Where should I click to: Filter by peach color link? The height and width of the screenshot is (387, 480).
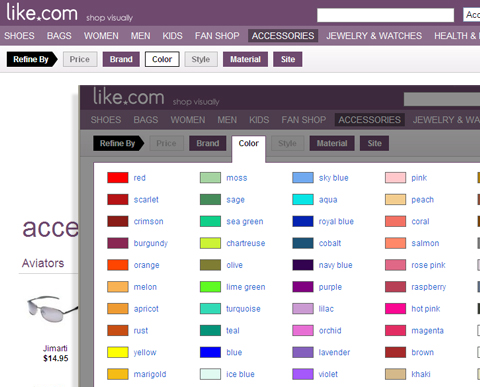pyautogui.click(x=422, y=200)
